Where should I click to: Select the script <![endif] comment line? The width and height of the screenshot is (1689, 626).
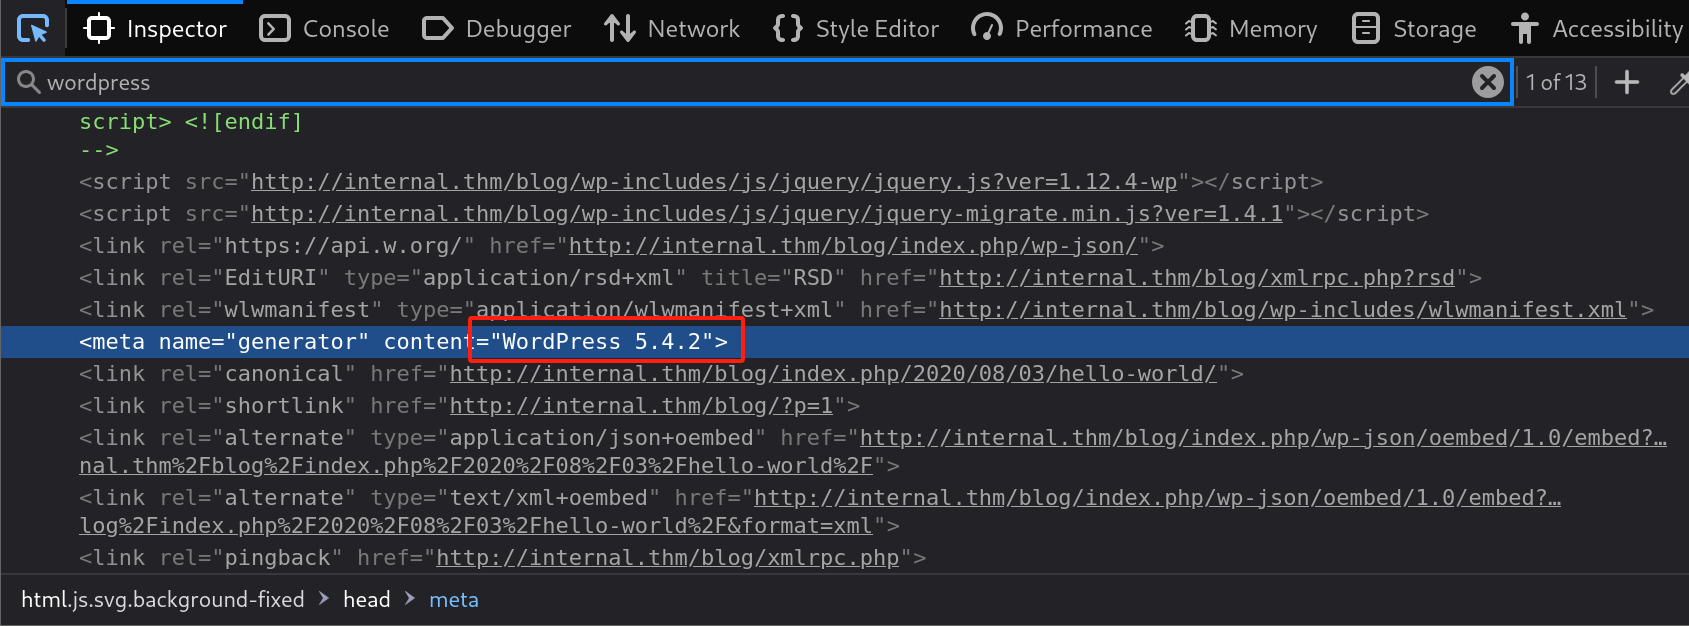pos(190,122)
